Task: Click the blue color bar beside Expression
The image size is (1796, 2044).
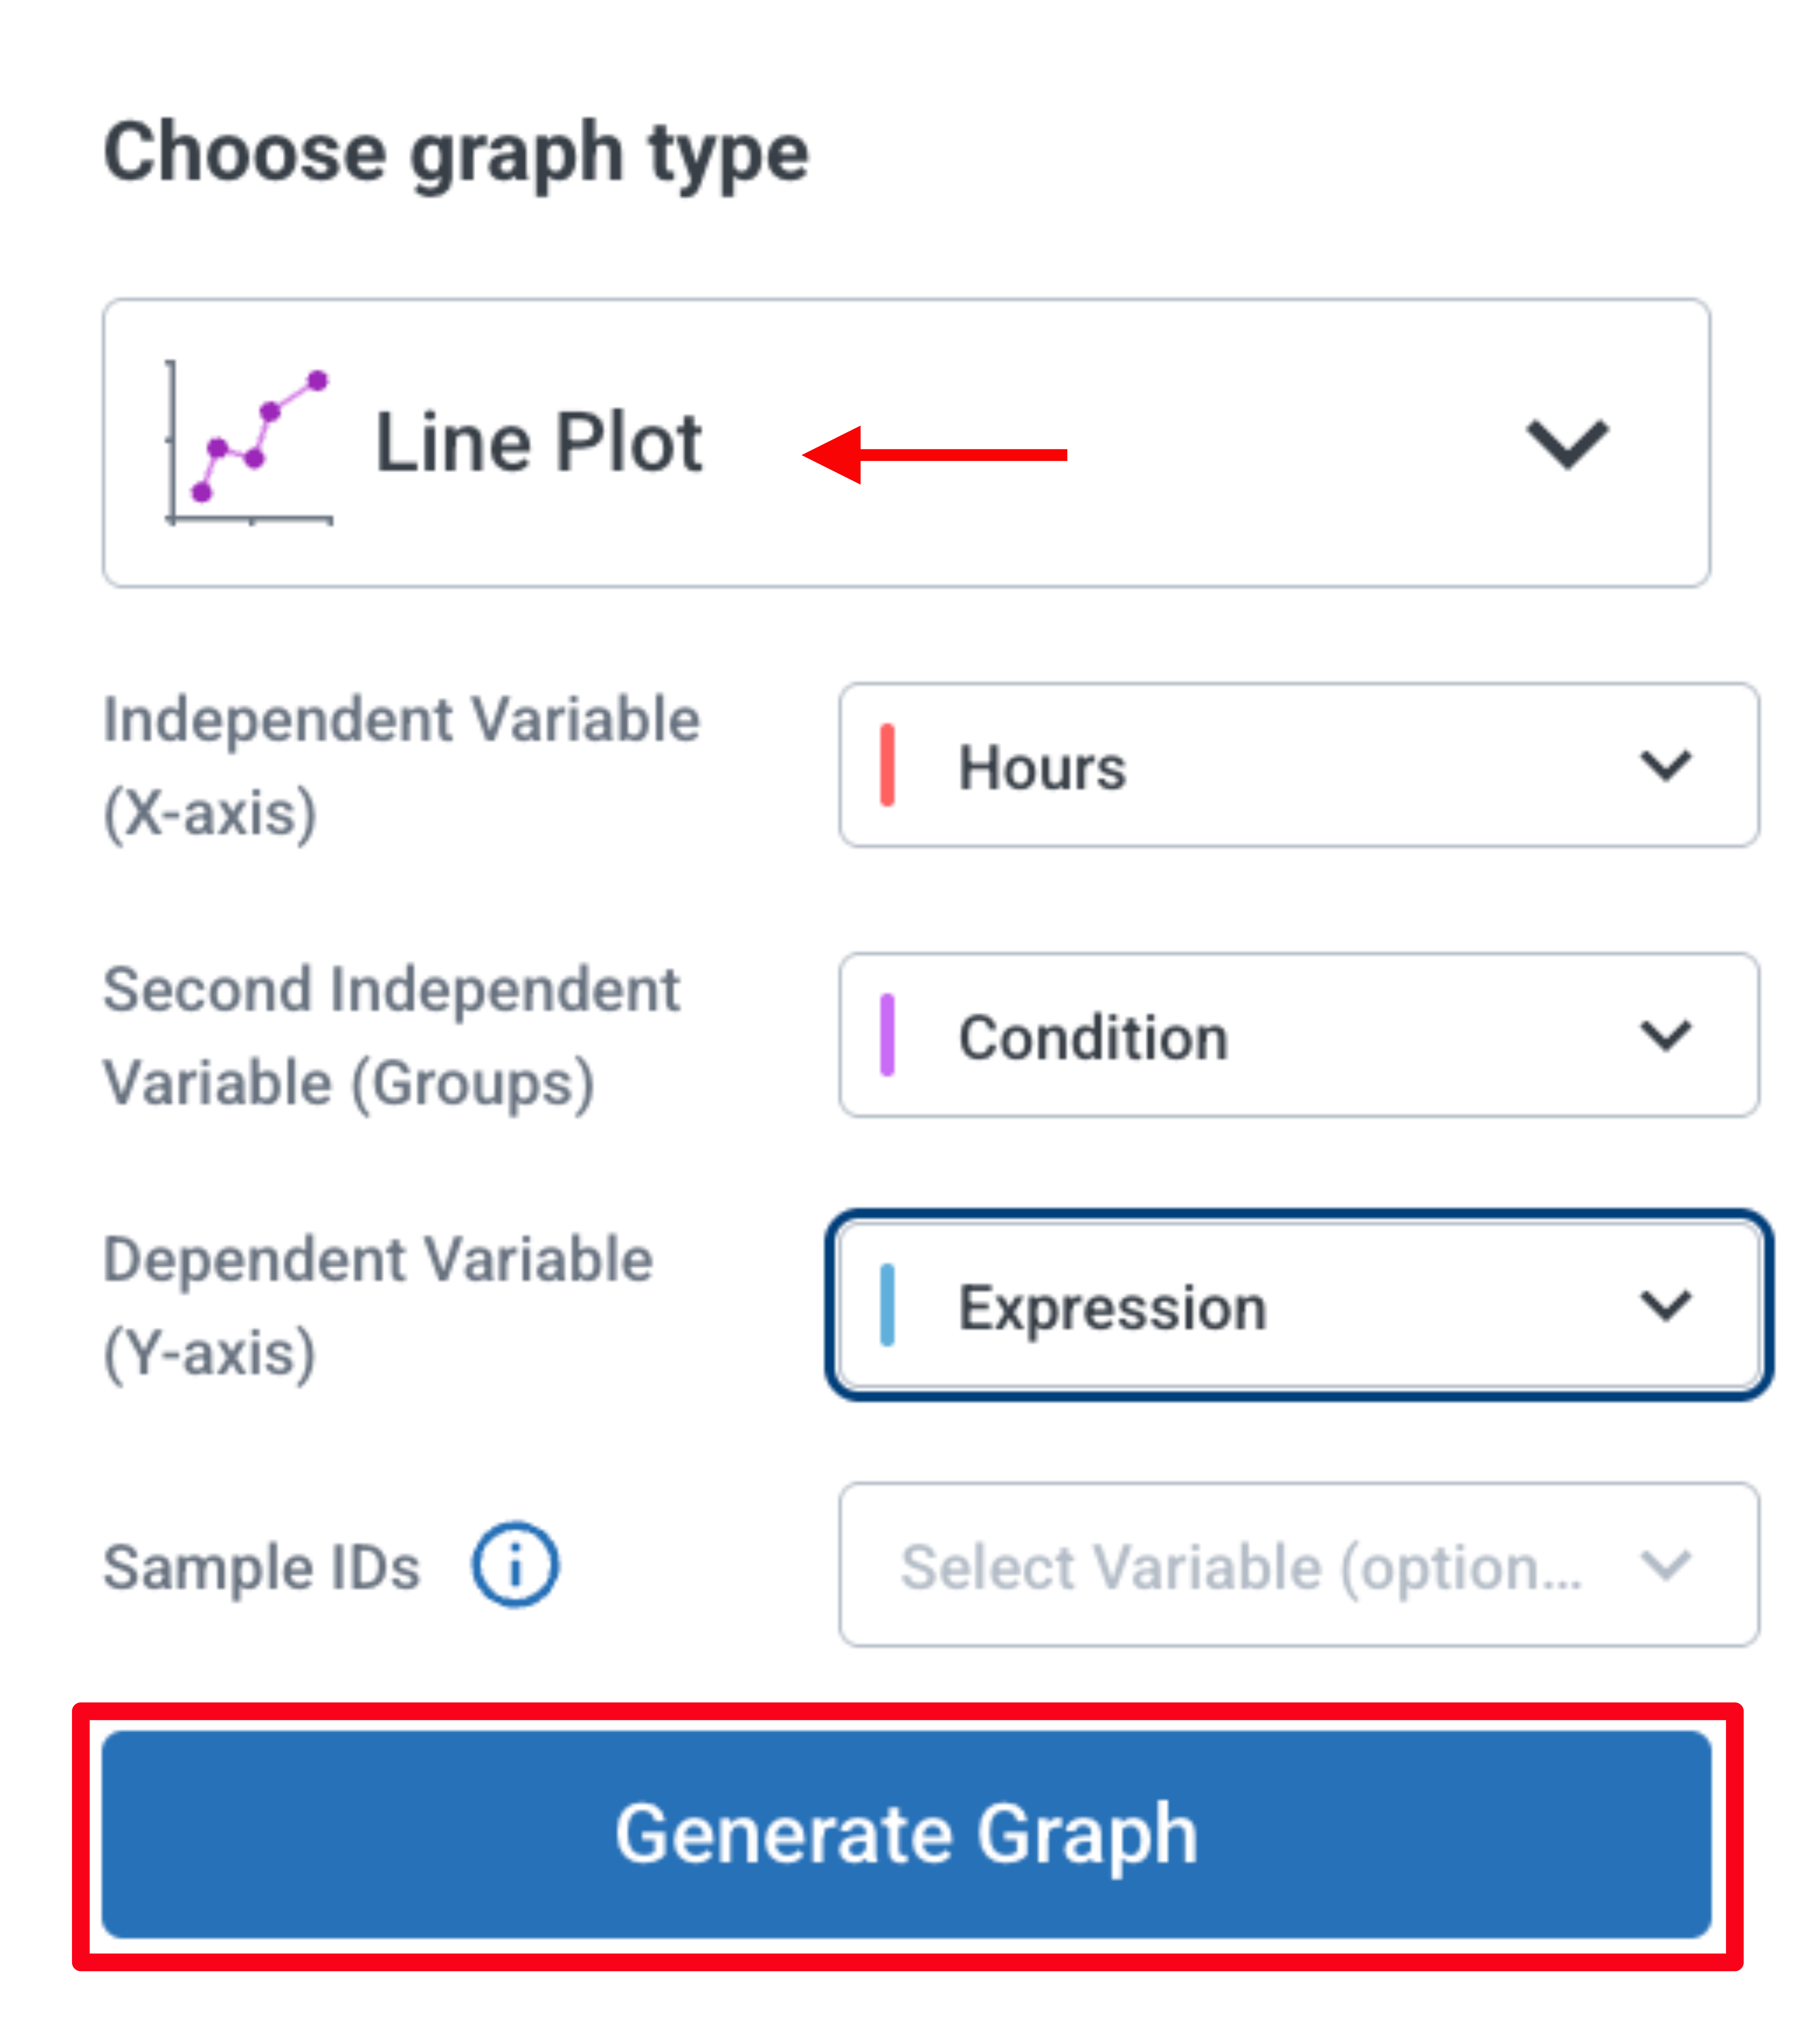Action: click(x=886, y=1305)
